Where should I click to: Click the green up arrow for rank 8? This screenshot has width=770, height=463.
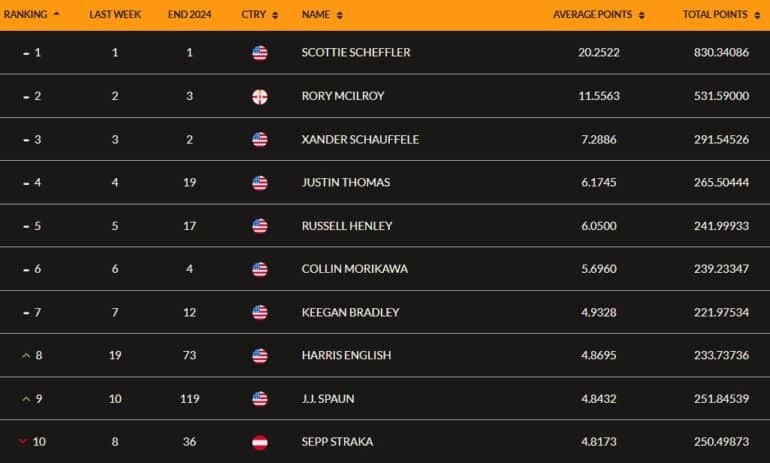[x=26, y=355]
